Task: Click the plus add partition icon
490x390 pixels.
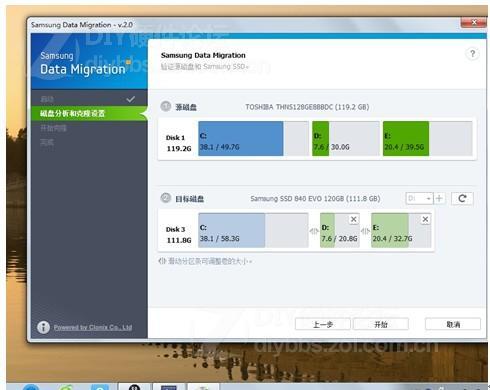Action: [x=439, y=199]
